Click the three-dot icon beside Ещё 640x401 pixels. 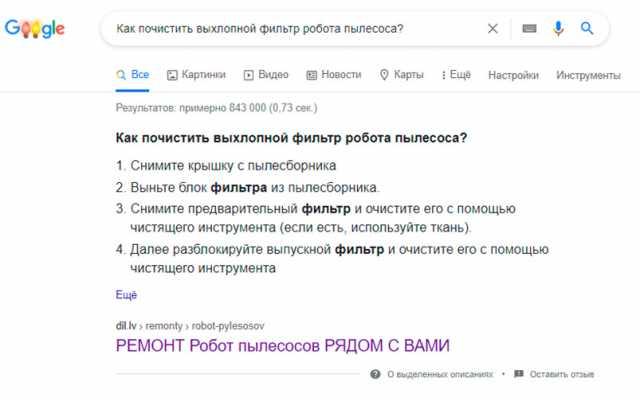point(444,75)
